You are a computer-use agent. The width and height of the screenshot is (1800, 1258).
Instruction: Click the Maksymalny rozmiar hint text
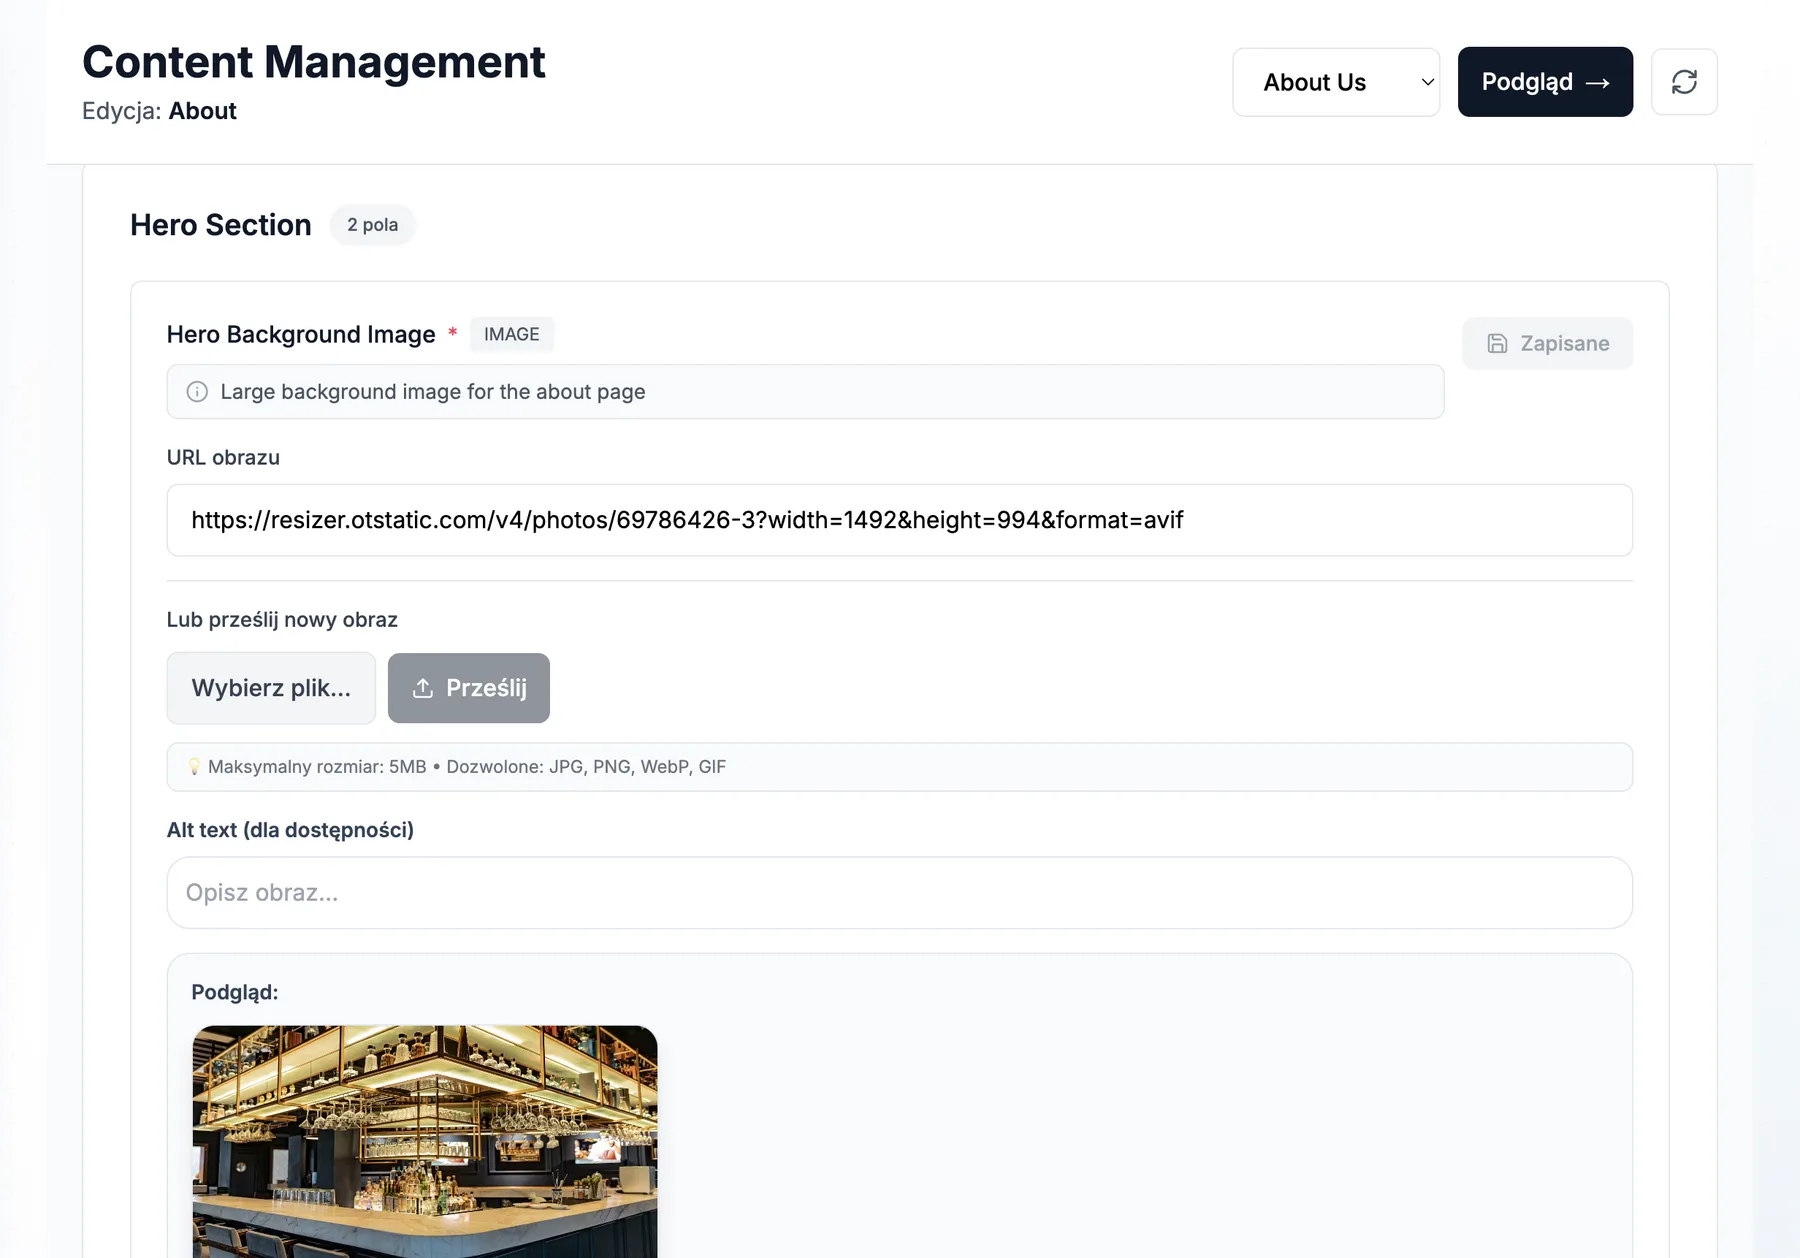pyautogui.click(x=467, y=767)
